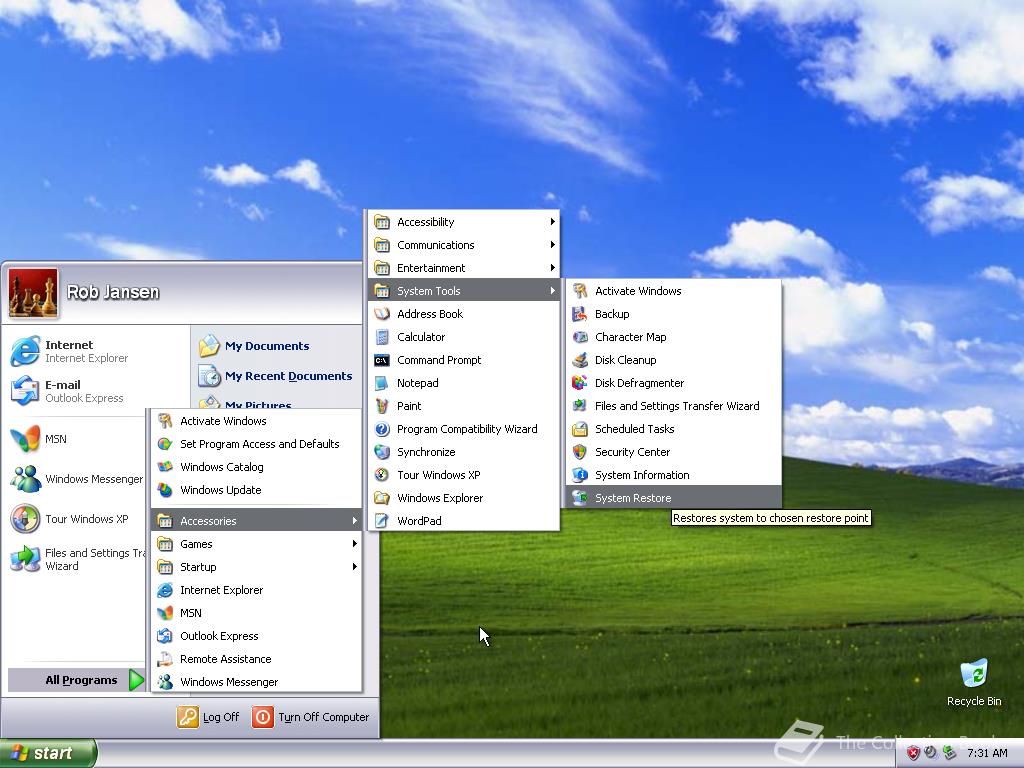Image resolution: width=1024 pixels, height=768 pixels.
Task: Click Remote Assistance icon
Action: pos(165,659)
